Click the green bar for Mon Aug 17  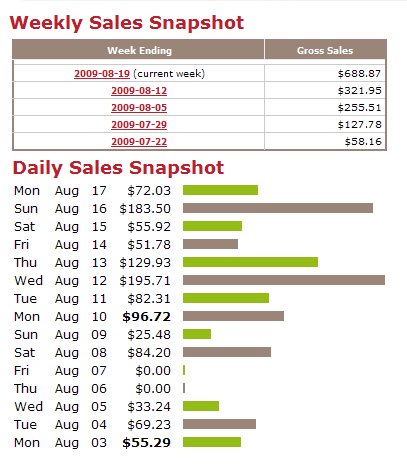220,190
